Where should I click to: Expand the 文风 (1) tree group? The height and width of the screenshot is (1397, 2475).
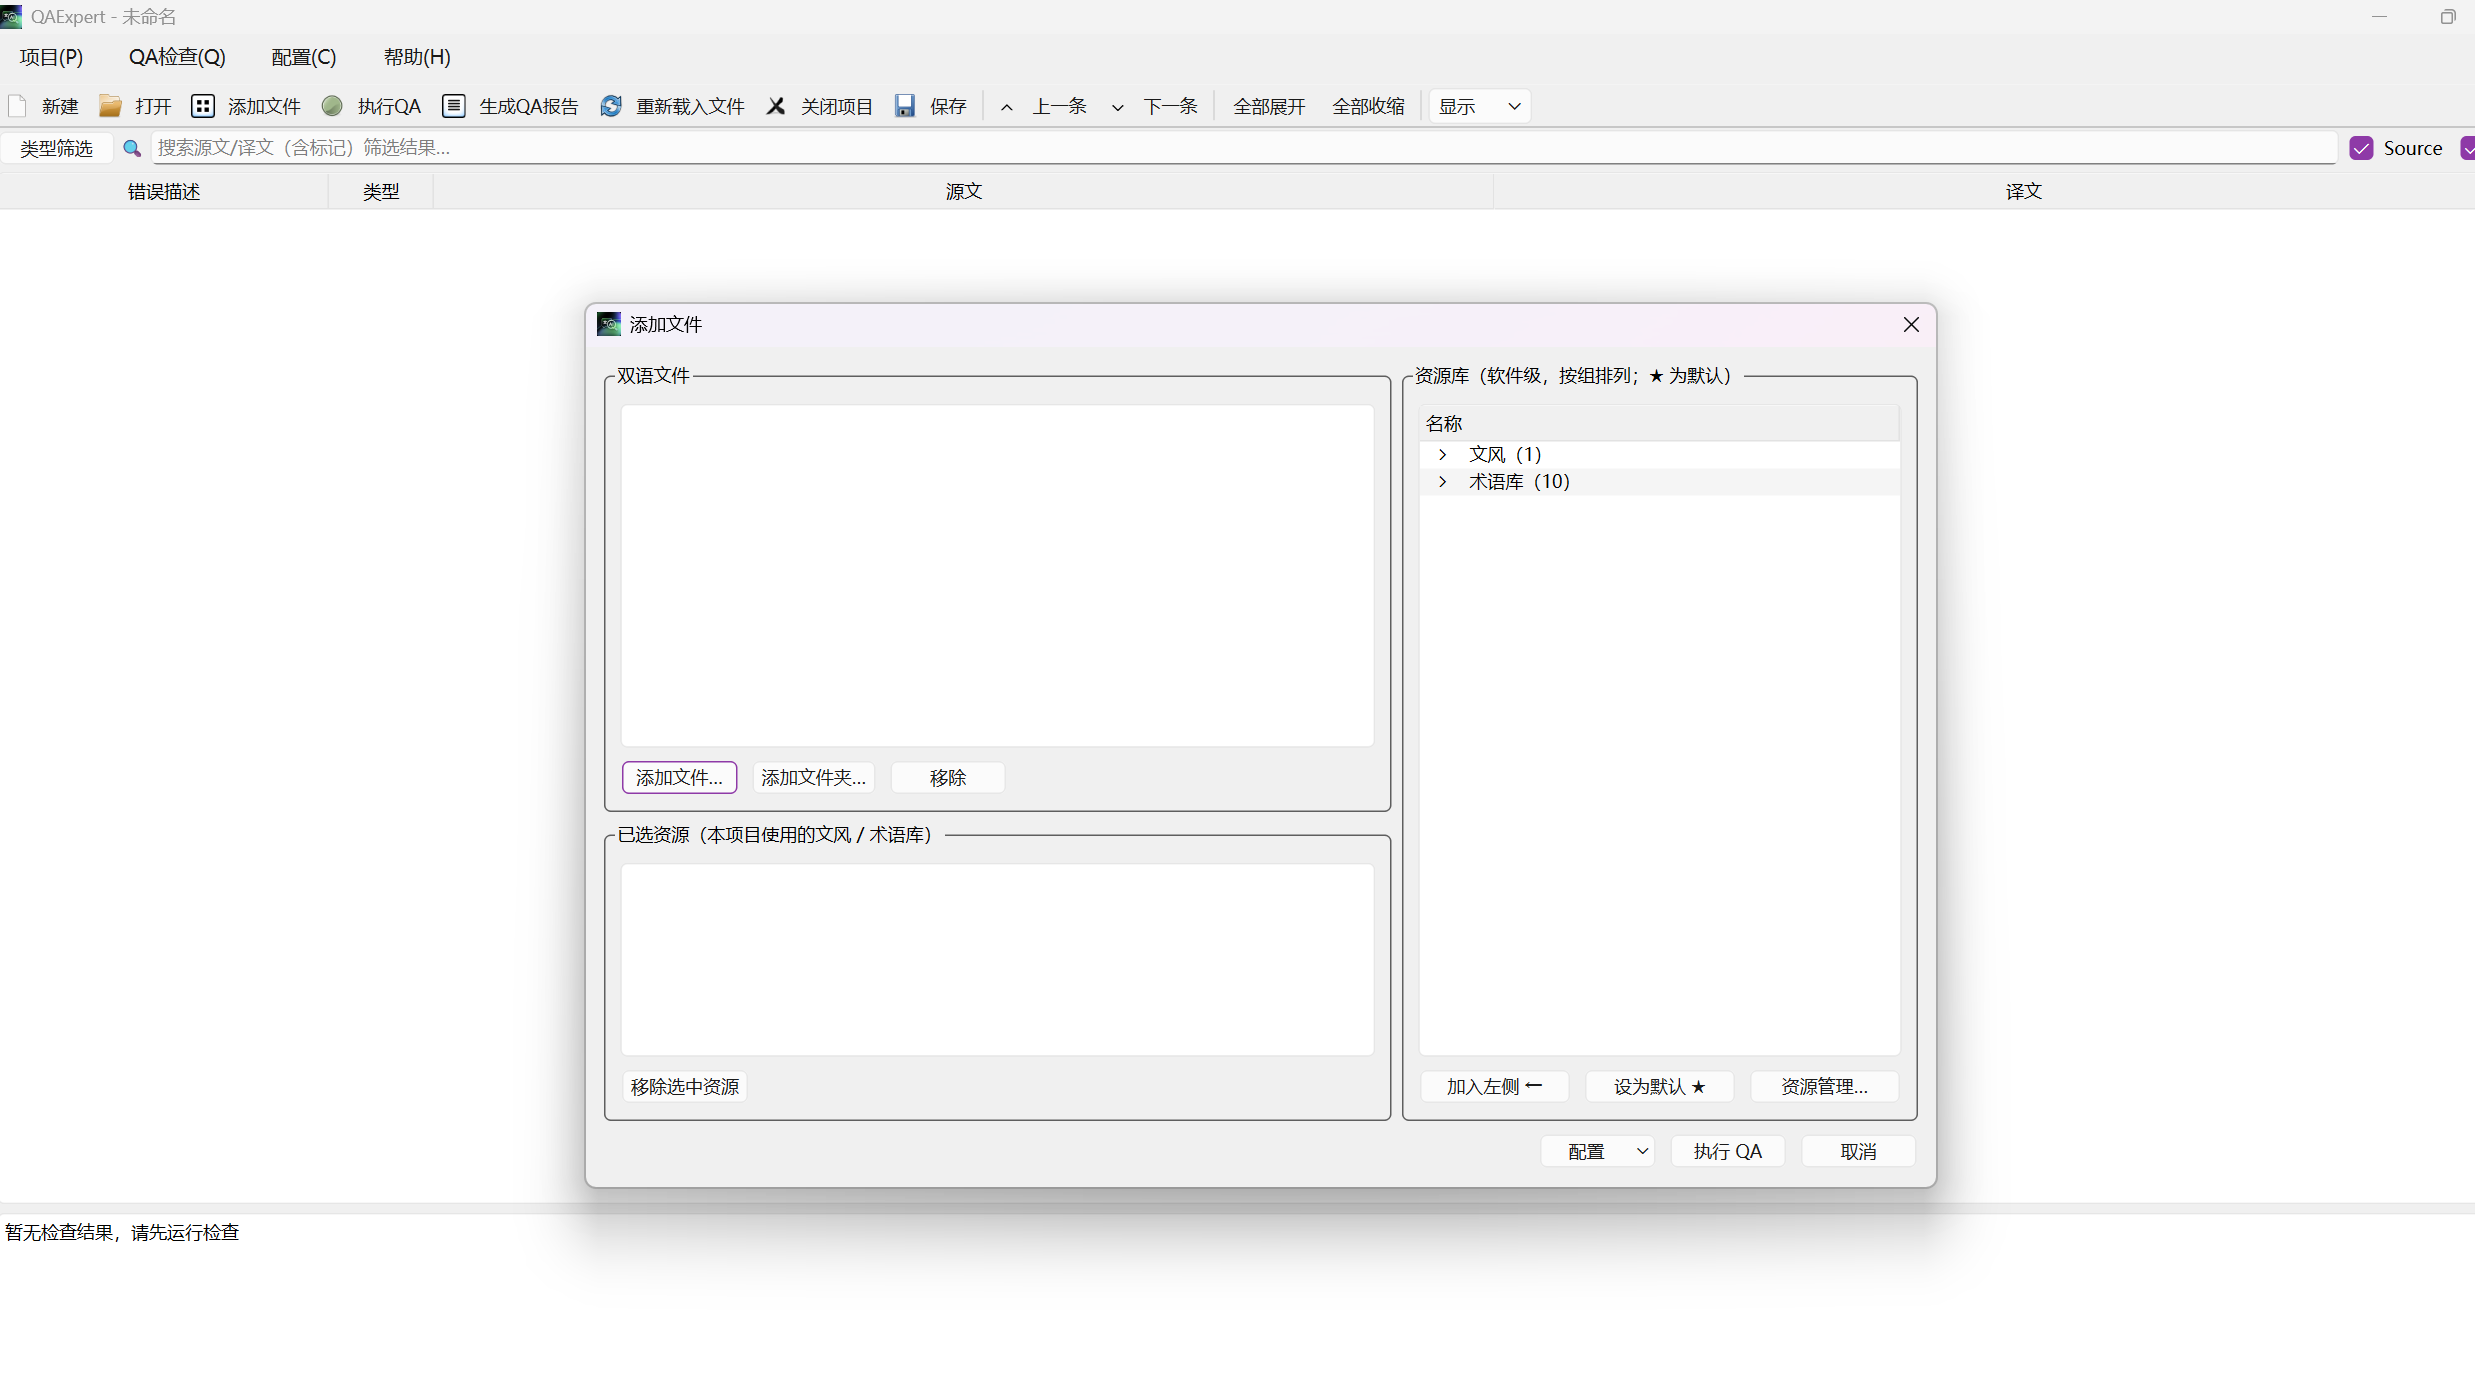(1442, 454)
